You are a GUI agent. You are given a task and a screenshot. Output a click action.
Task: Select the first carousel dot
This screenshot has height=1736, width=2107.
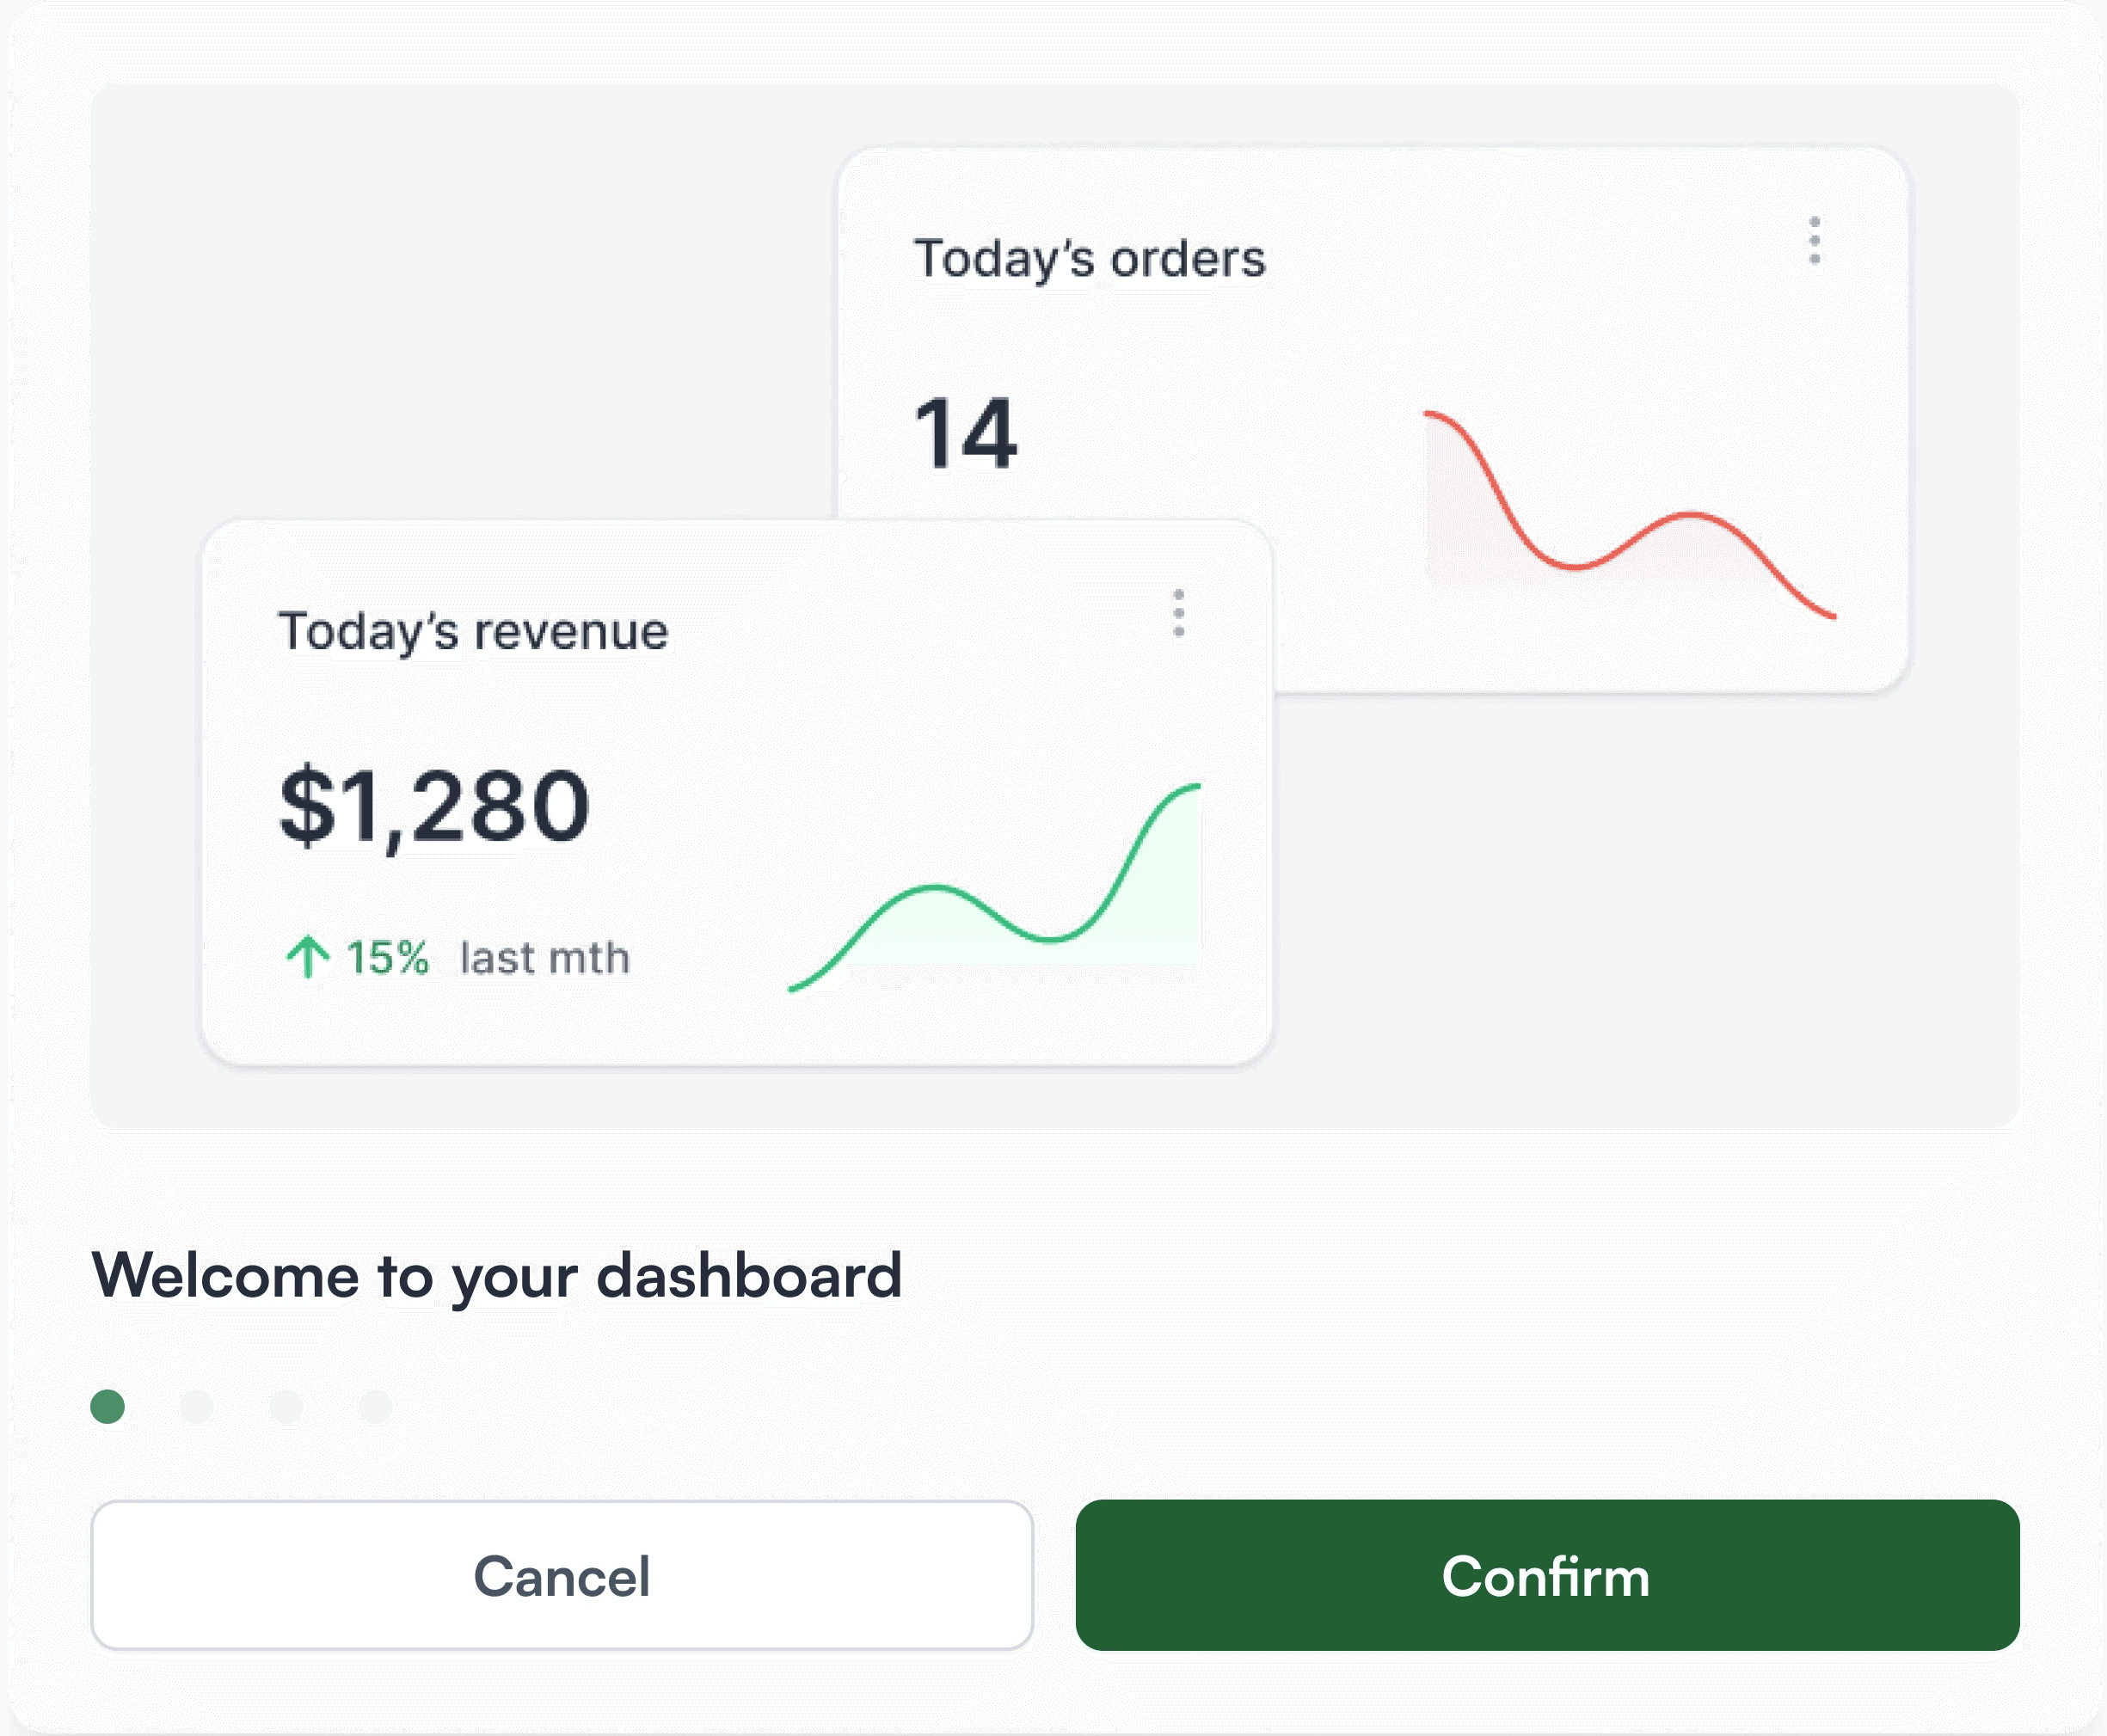point(110,1406)
